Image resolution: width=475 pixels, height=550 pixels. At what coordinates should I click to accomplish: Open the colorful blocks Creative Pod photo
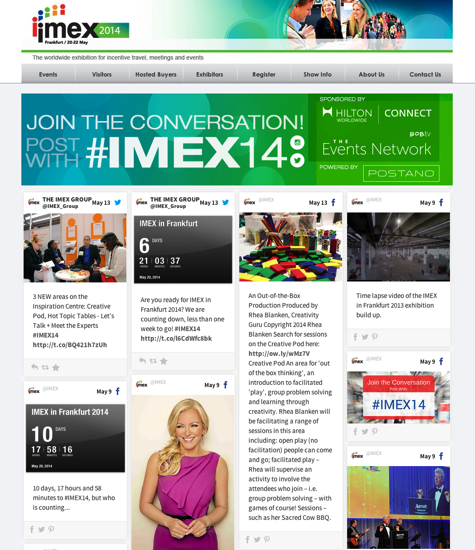tap(290, 247)
